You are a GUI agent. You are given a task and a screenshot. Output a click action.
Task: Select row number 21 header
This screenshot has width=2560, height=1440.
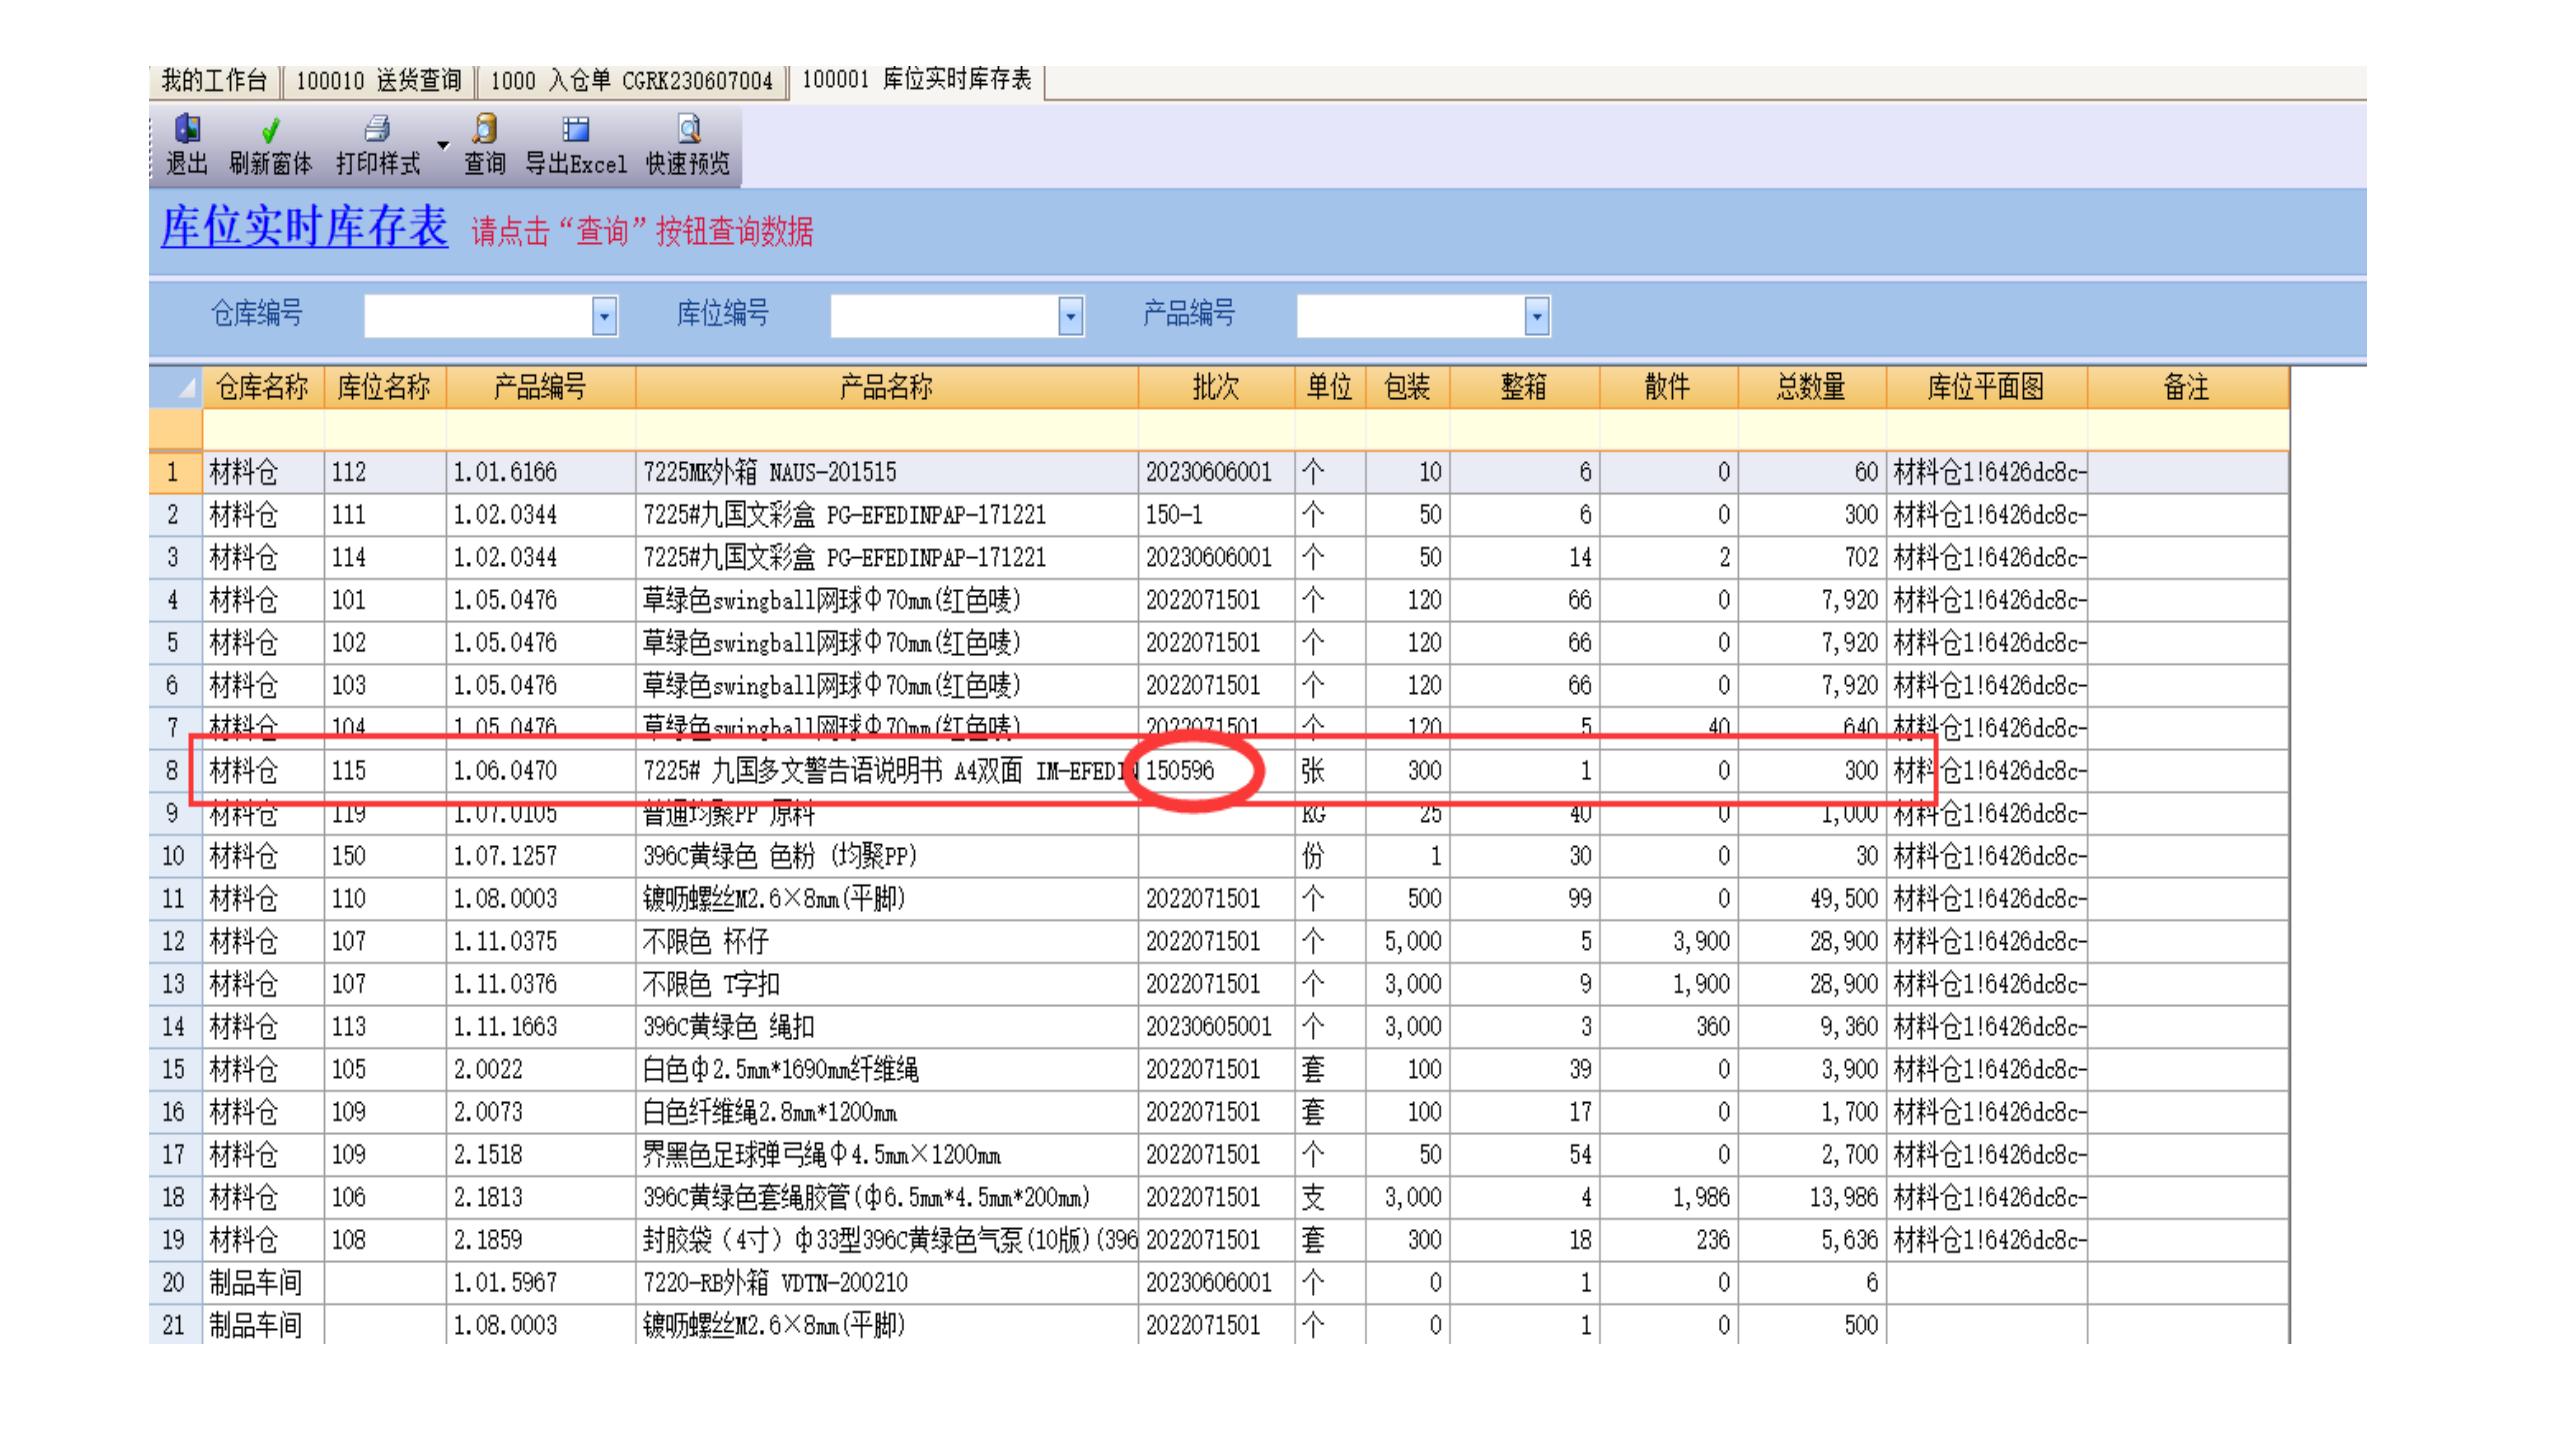pos(175,1326)
